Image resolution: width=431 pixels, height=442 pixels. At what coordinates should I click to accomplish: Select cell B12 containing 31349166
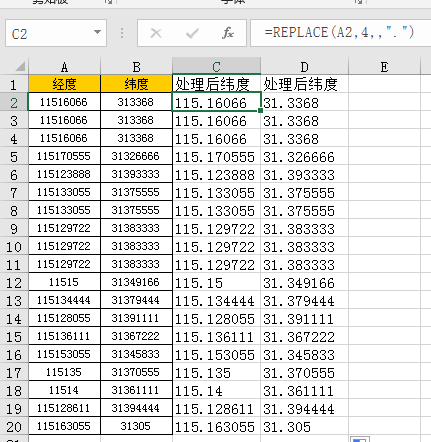click(x=136, y=282)
